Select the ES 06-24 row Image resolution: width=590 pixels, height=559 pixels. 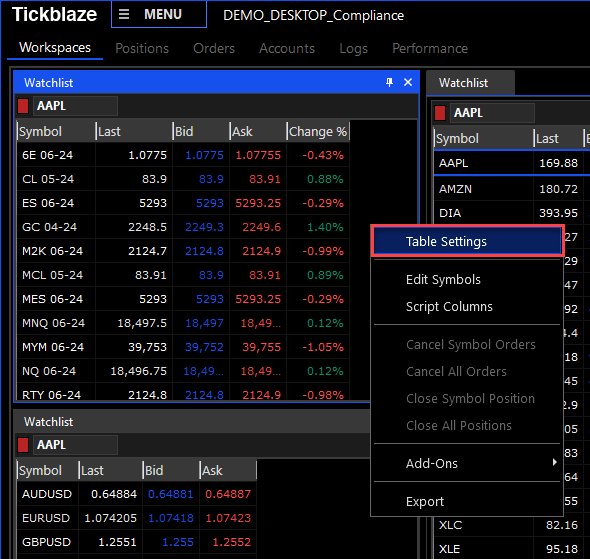coord(183,203)
